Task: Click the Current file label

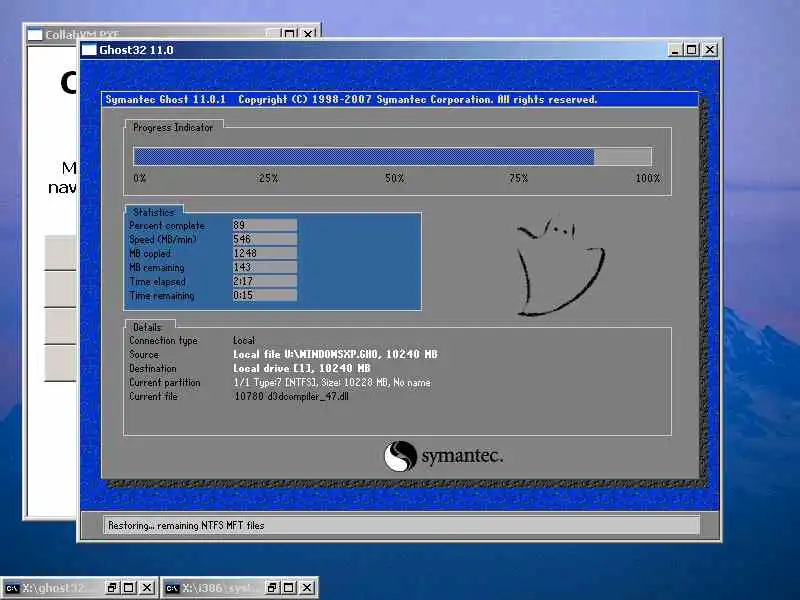Action: (x=153, y=396)
